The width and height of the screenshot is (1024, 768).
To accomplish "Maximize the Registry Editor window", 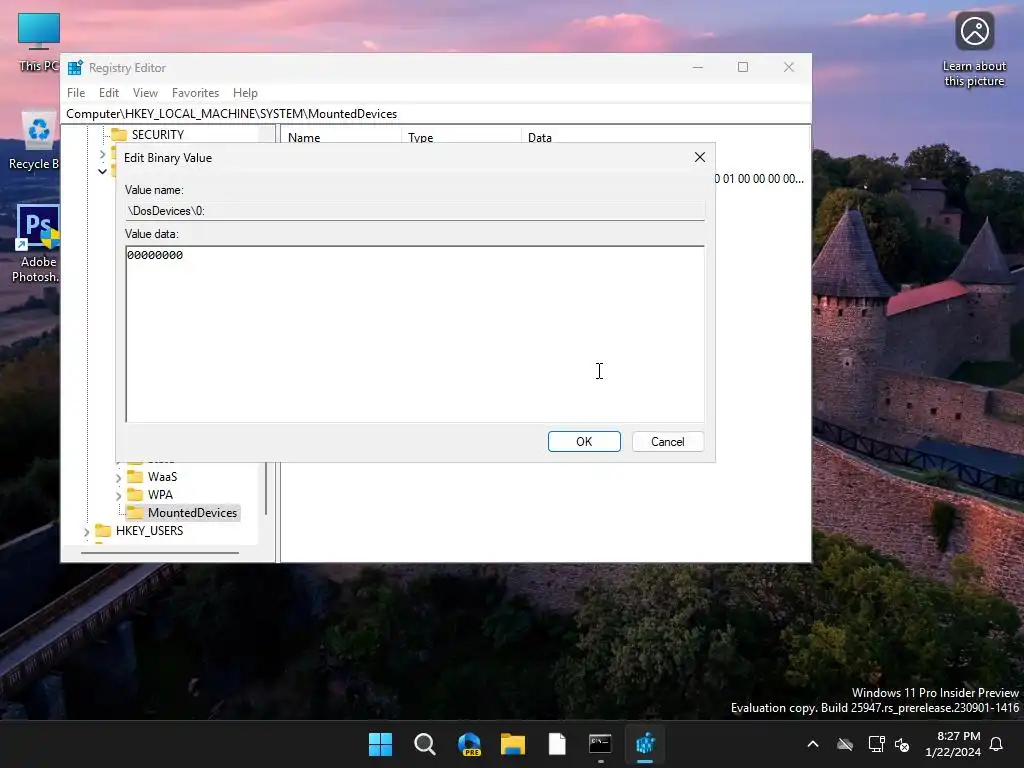I will [x=743, y=67].
